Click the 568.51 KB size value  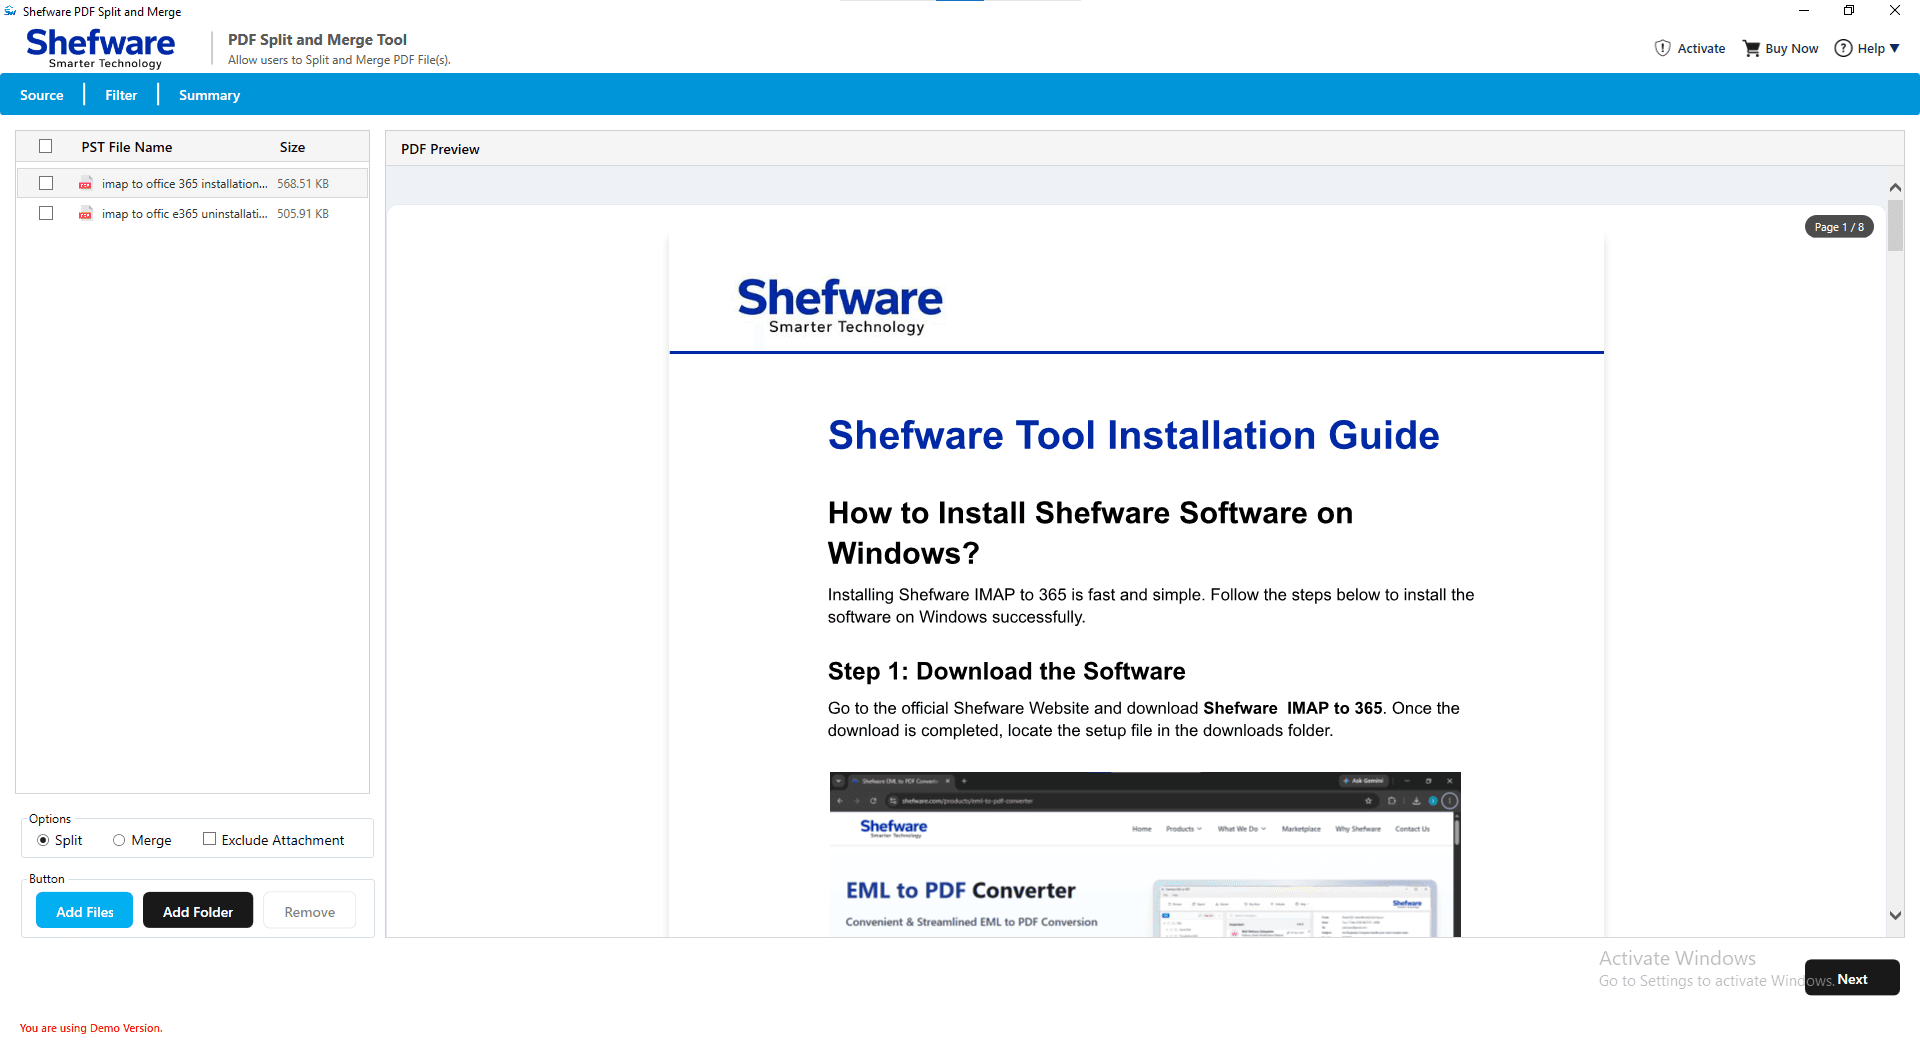click(303, 184)
